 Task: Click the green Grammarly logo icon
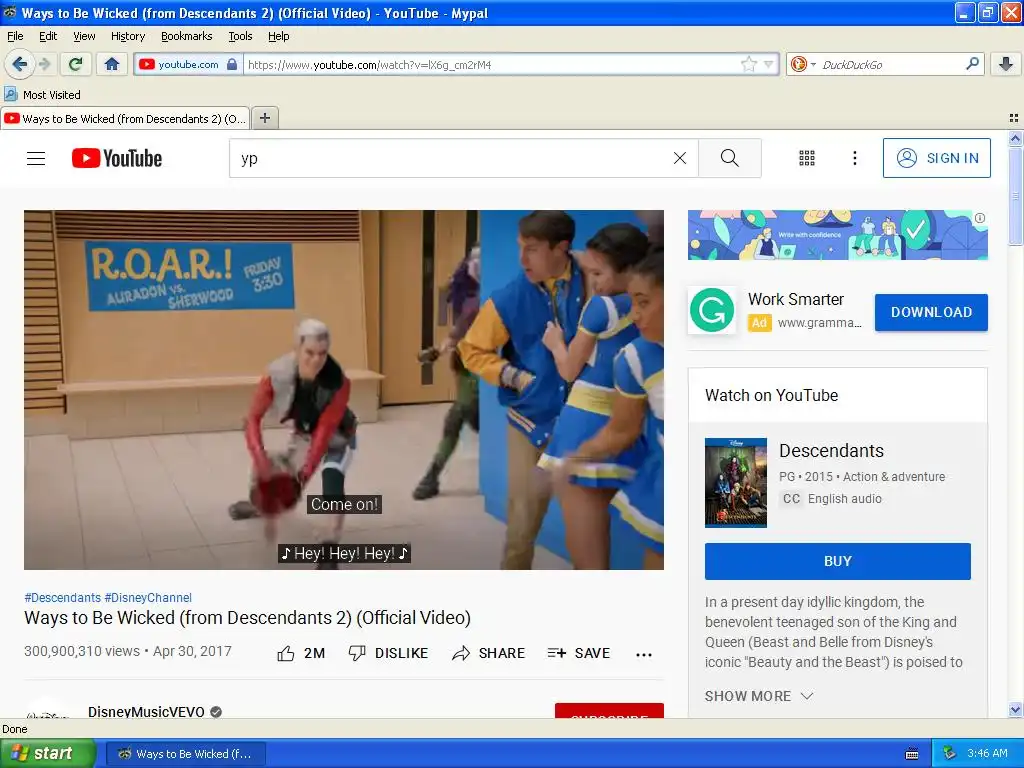pos(712,310)
